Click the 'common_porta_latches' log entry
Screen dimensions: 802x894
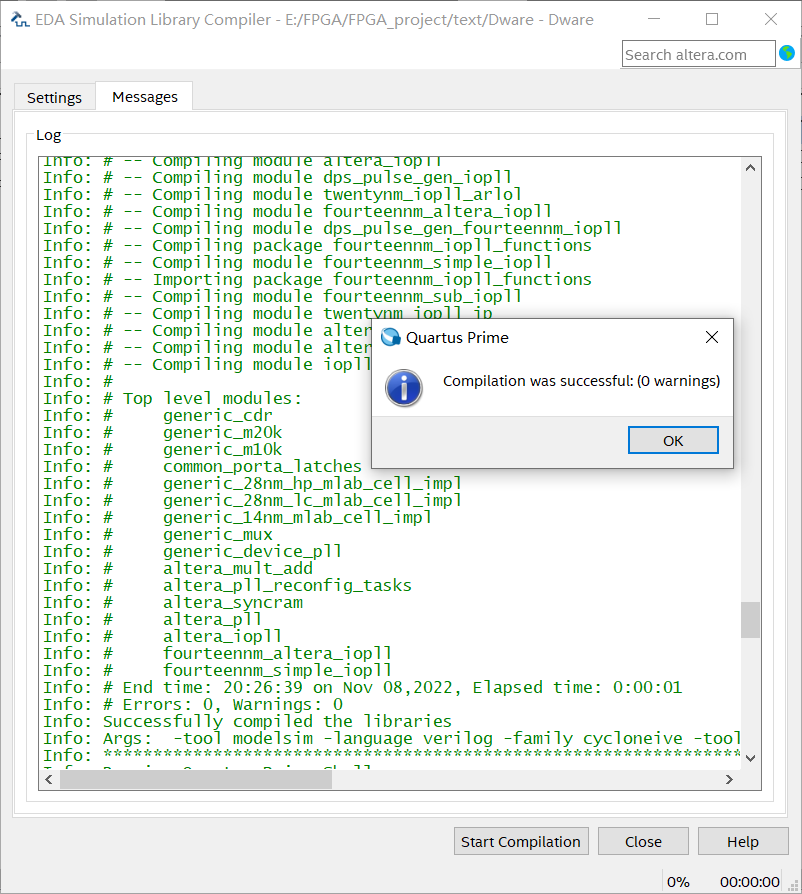coord(262,466)
